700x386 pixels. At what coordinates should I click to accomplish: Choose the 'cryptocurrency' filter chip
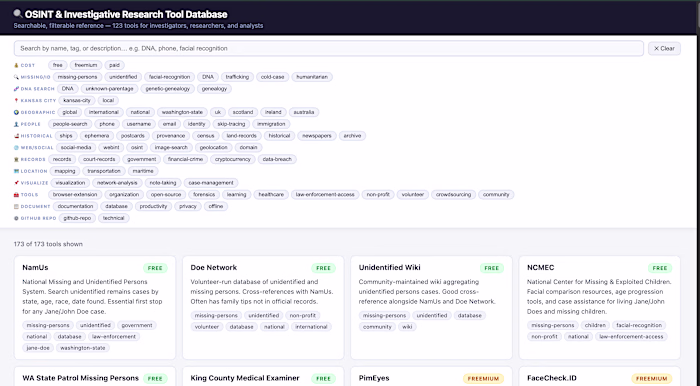tap(233, 159)
